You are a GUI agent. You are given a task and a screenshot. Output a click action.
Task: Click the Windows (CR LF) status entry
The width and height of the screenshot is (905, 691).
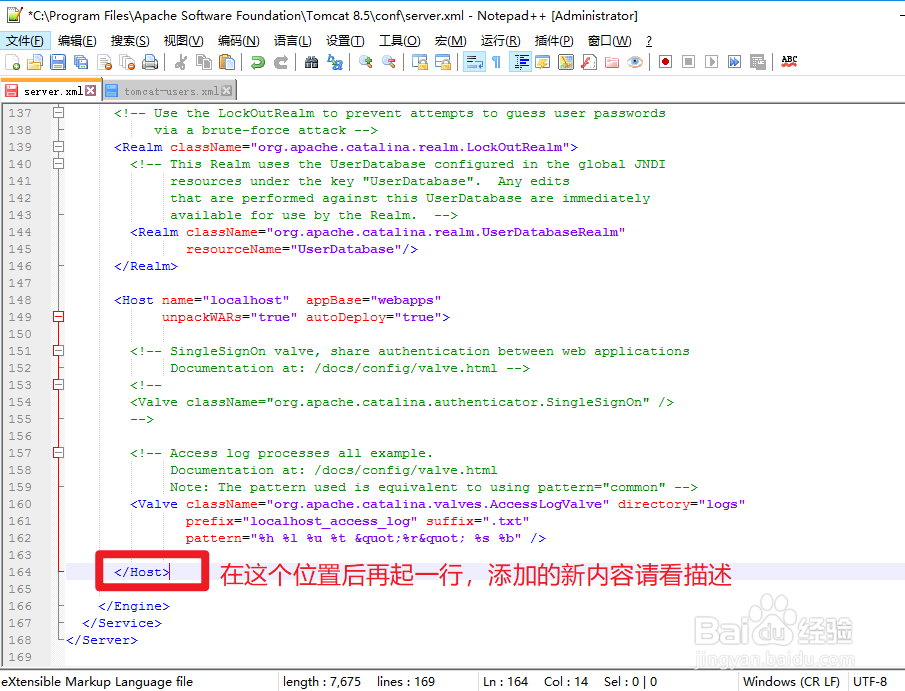(x=791, y=682)
